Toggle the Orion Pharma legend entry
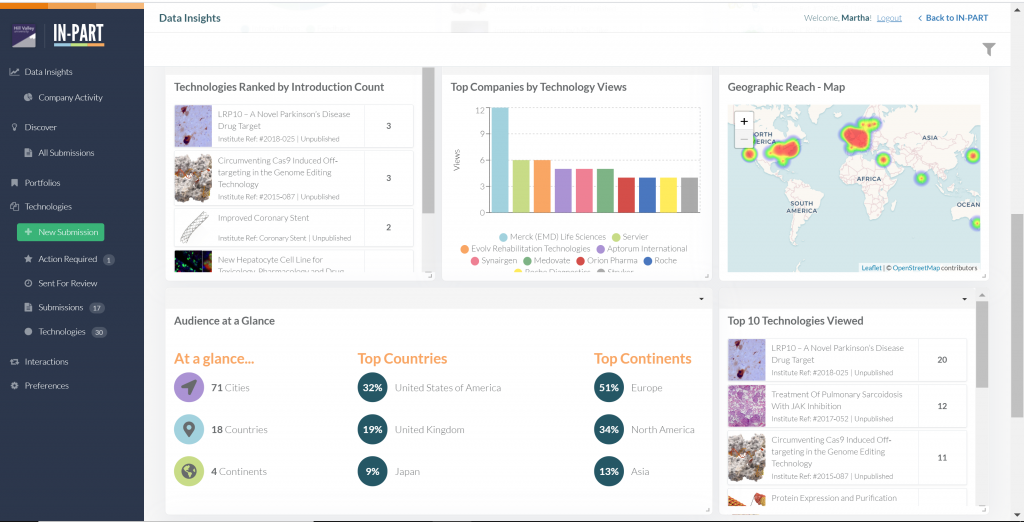Screen dimensions: 1024x522 point(607,261)
